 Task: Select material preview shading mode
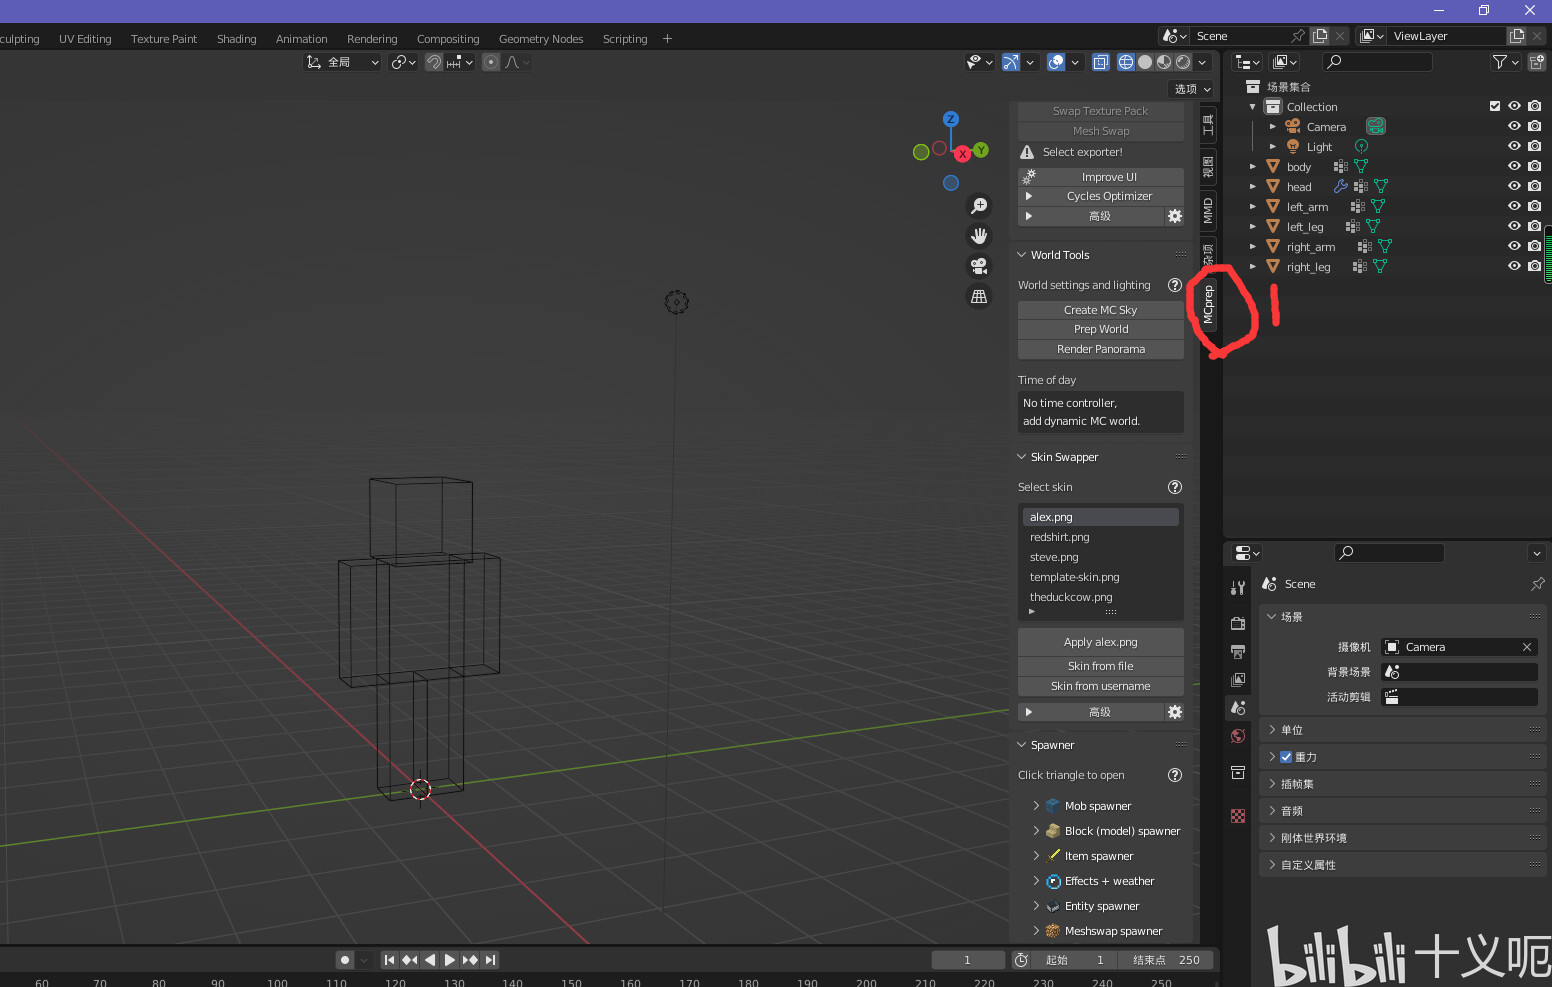tap(1164, 62)
